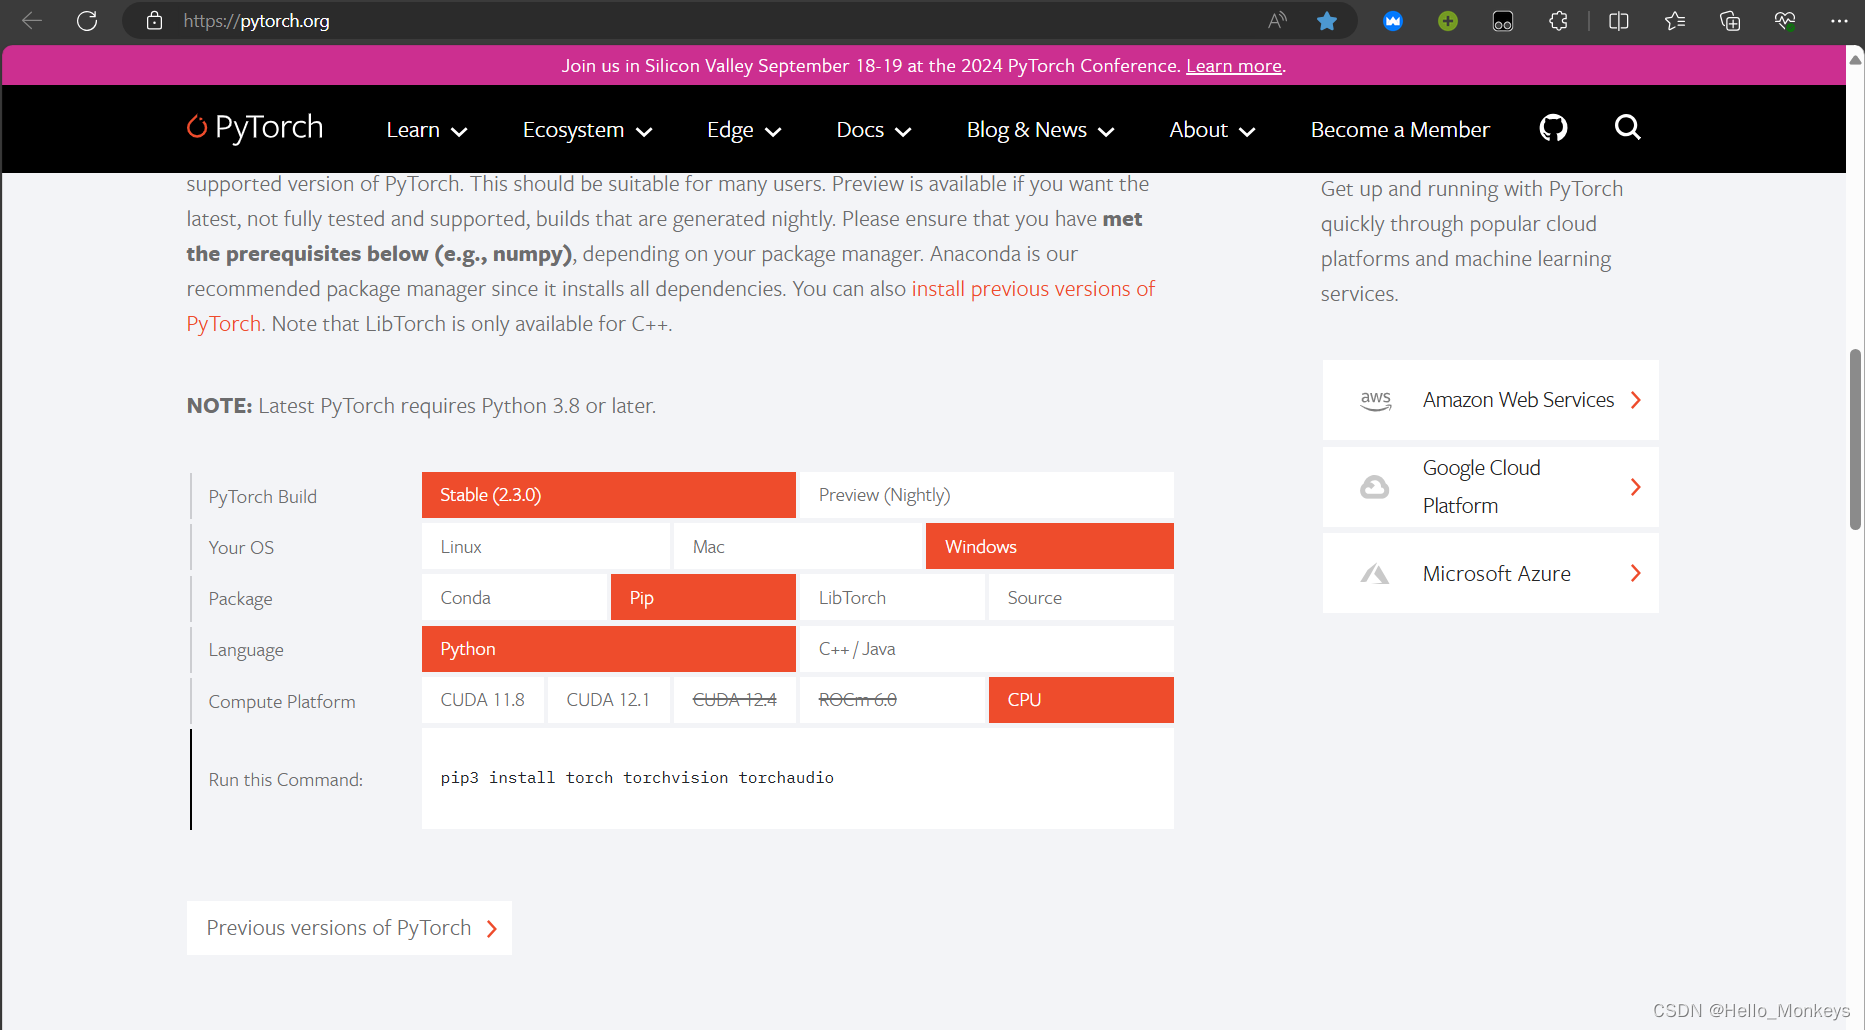Click the site lock icon in address bar

click(154, 20)
